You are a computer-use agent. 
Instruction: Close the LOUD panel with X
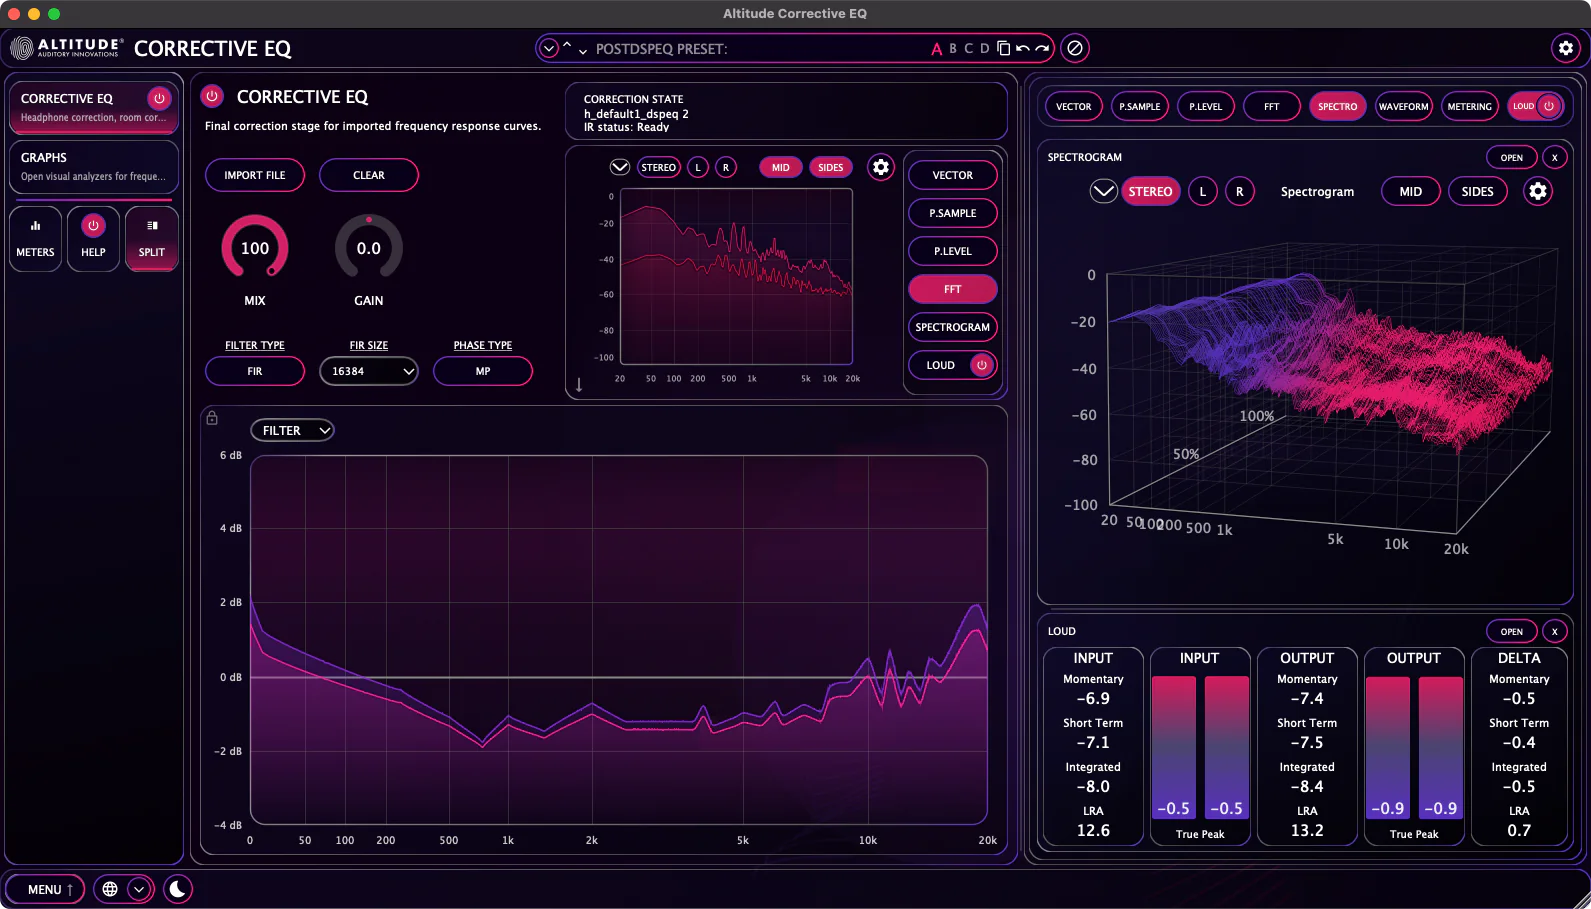point(1555,631)
